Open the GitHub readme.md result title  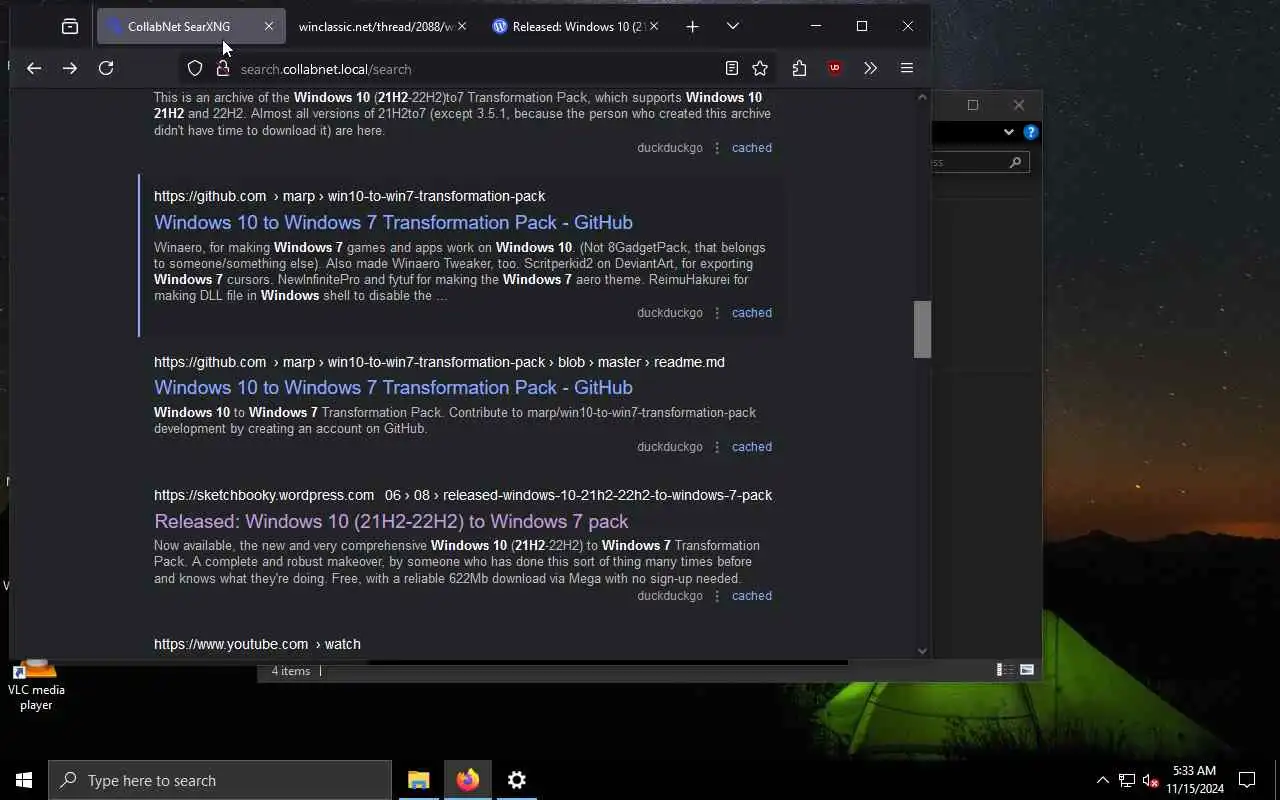coord(393,387)
